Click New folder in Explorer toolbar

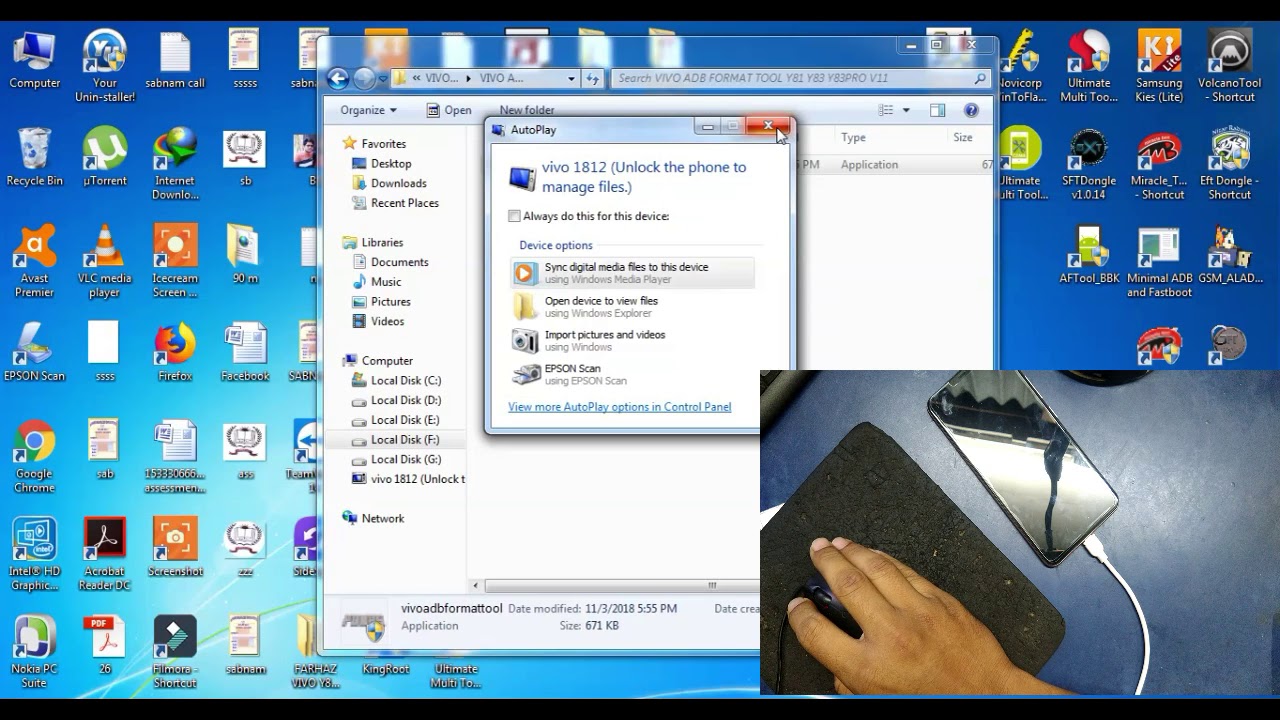point(526,110)
